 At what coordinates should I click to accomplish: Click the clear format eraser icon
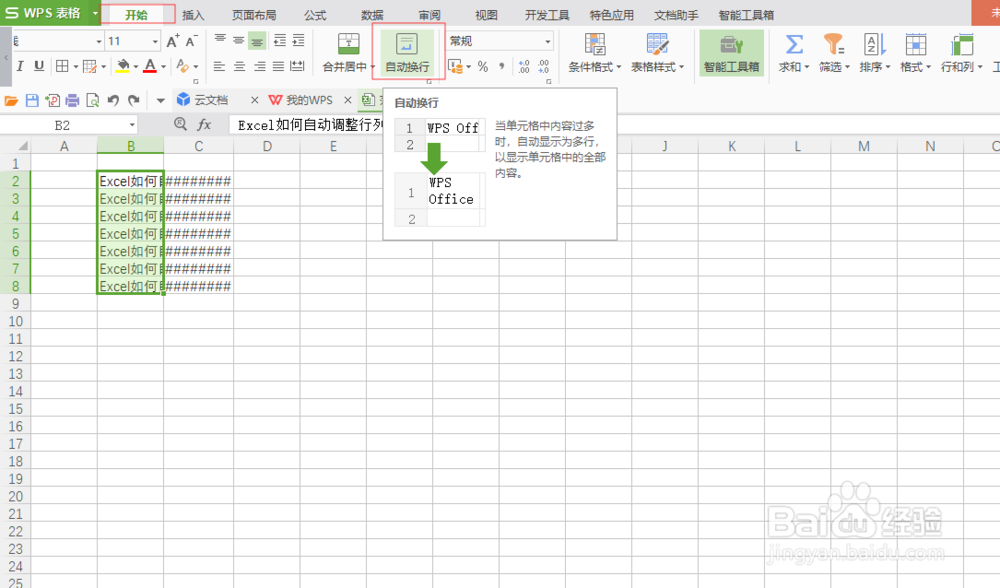click(x=183, y=66)
